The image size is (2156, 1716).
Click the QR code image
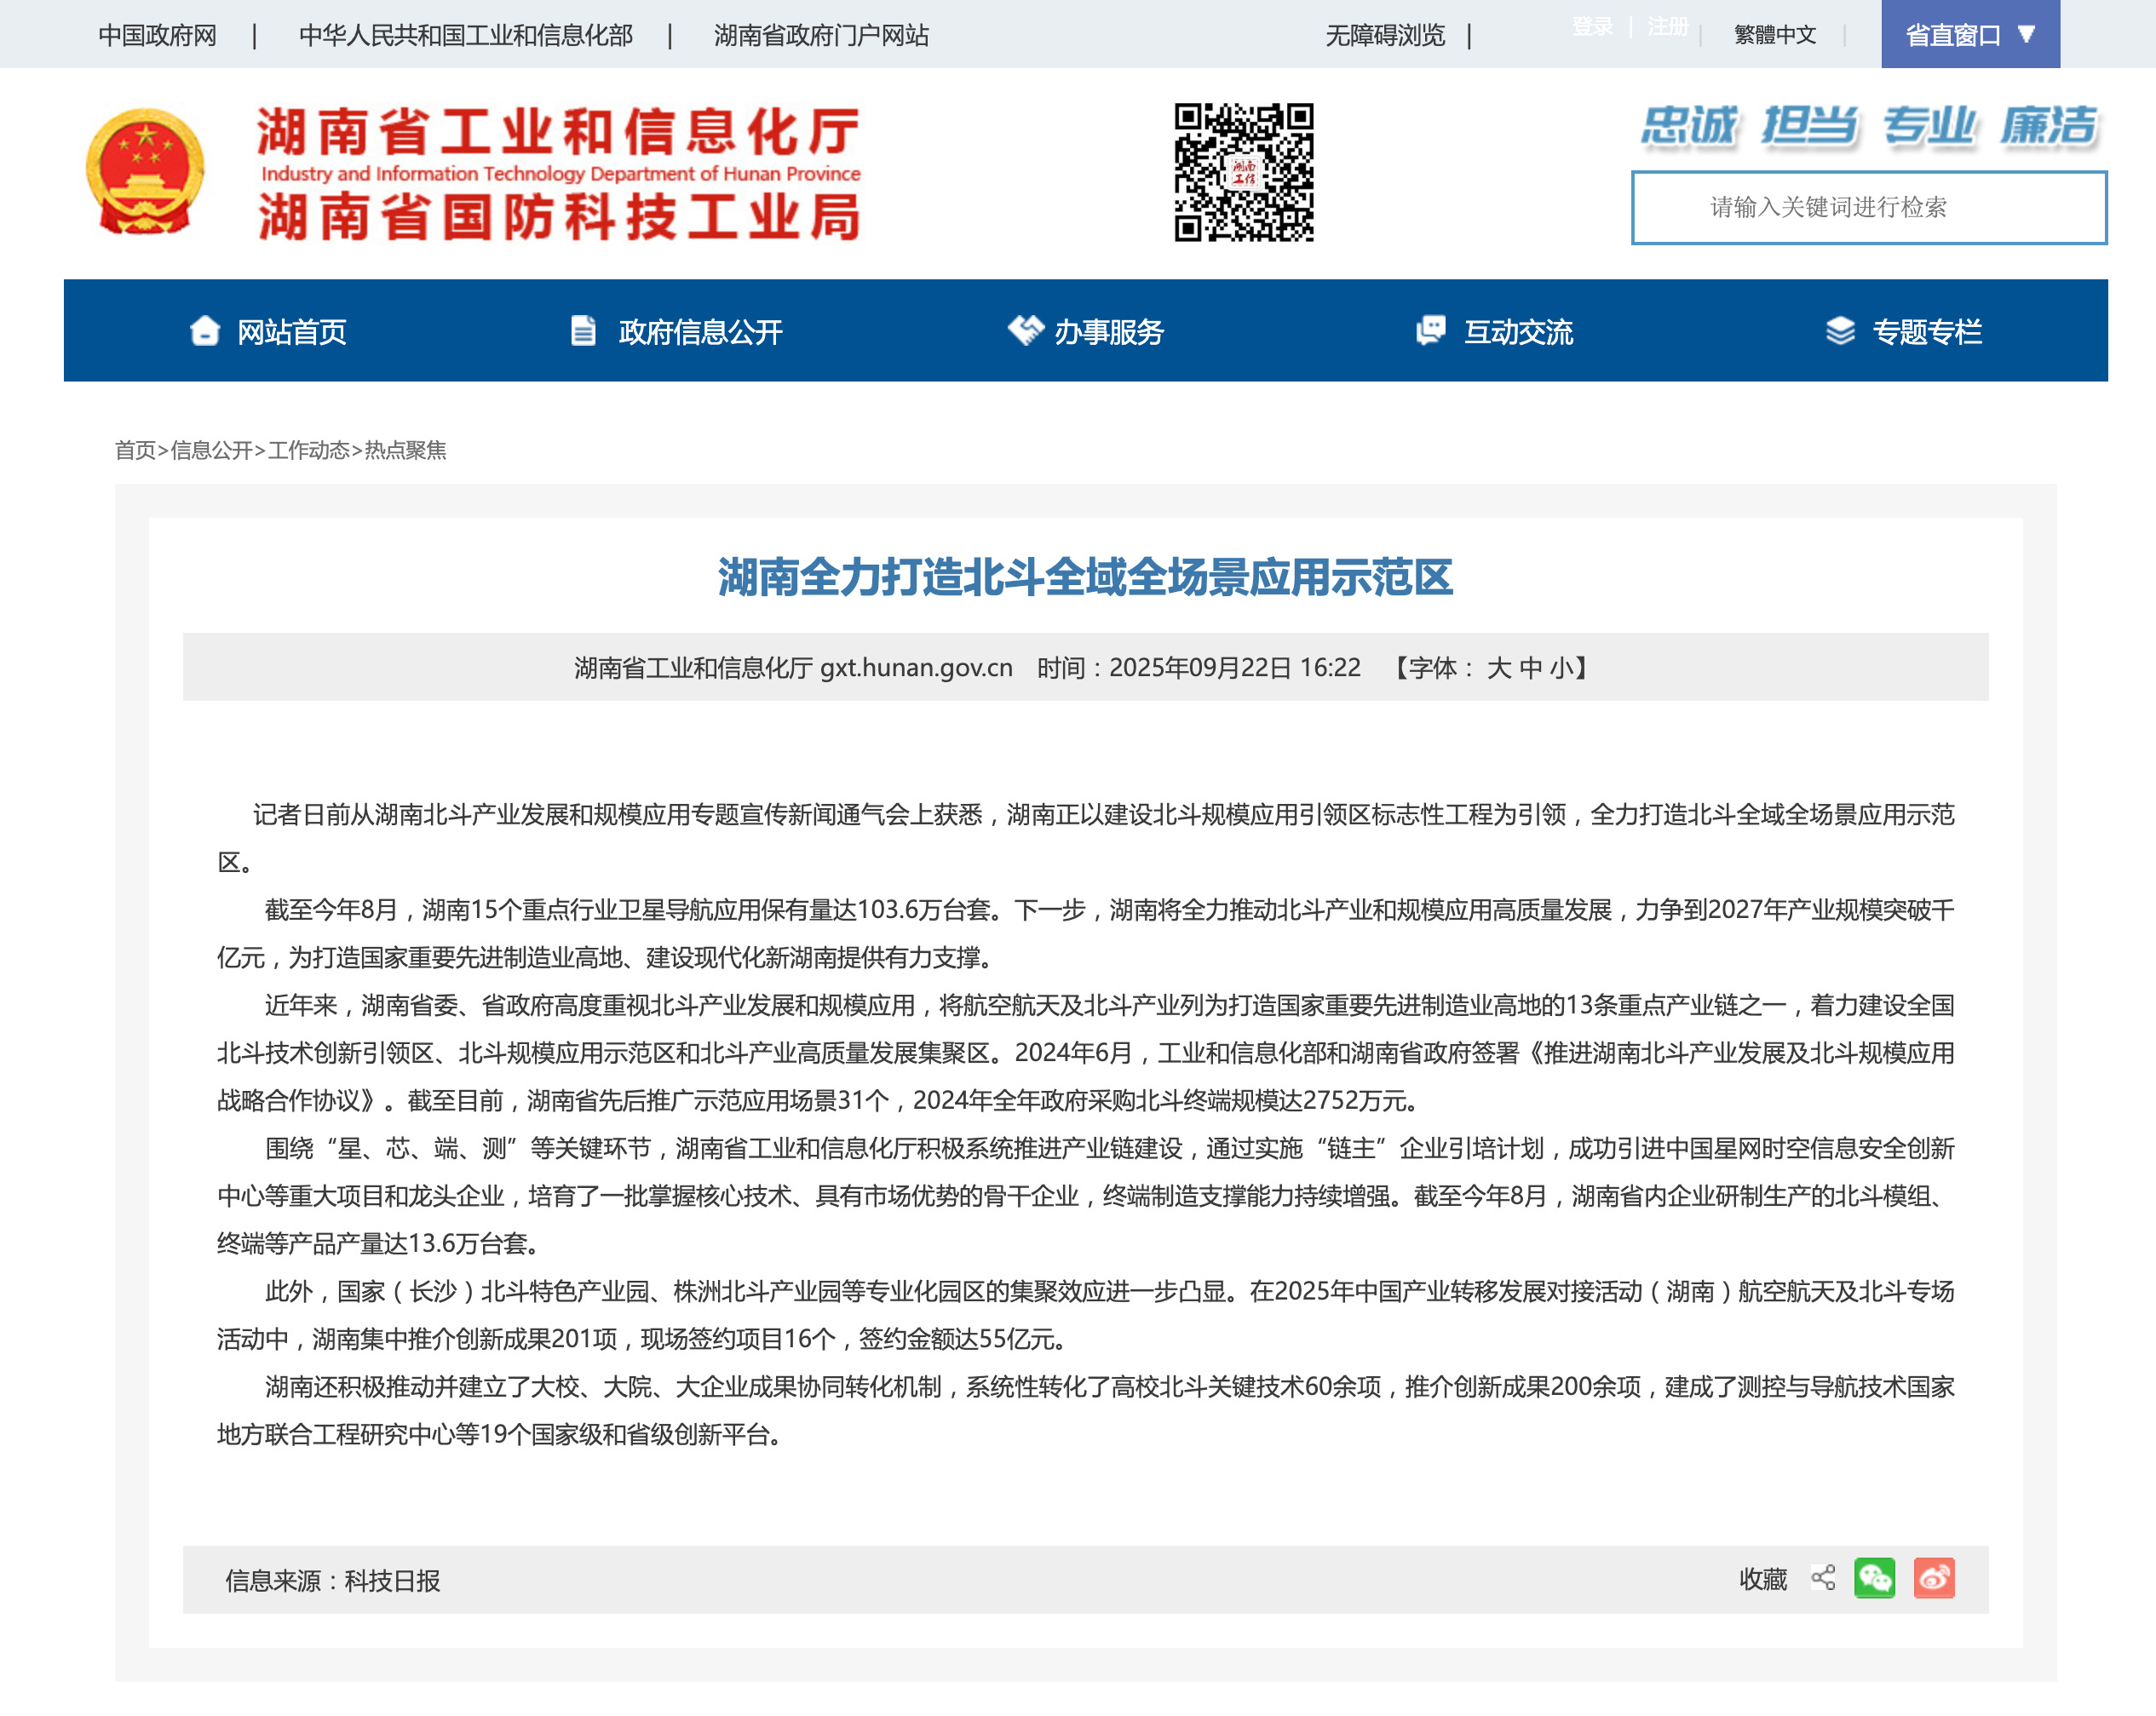point(1243,172)
